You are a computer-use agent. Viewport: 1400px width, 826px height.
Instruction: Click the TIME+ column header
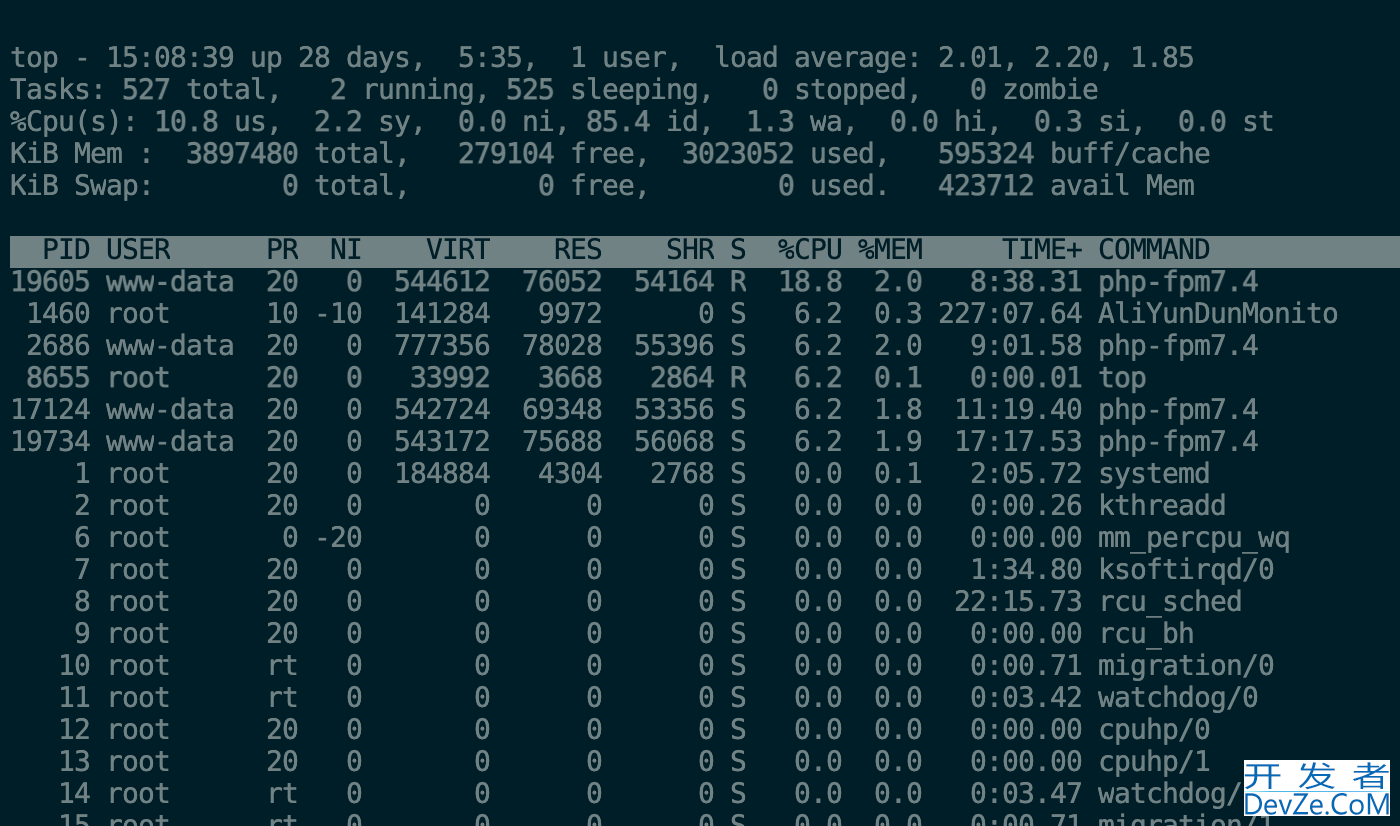point(1042,250)
